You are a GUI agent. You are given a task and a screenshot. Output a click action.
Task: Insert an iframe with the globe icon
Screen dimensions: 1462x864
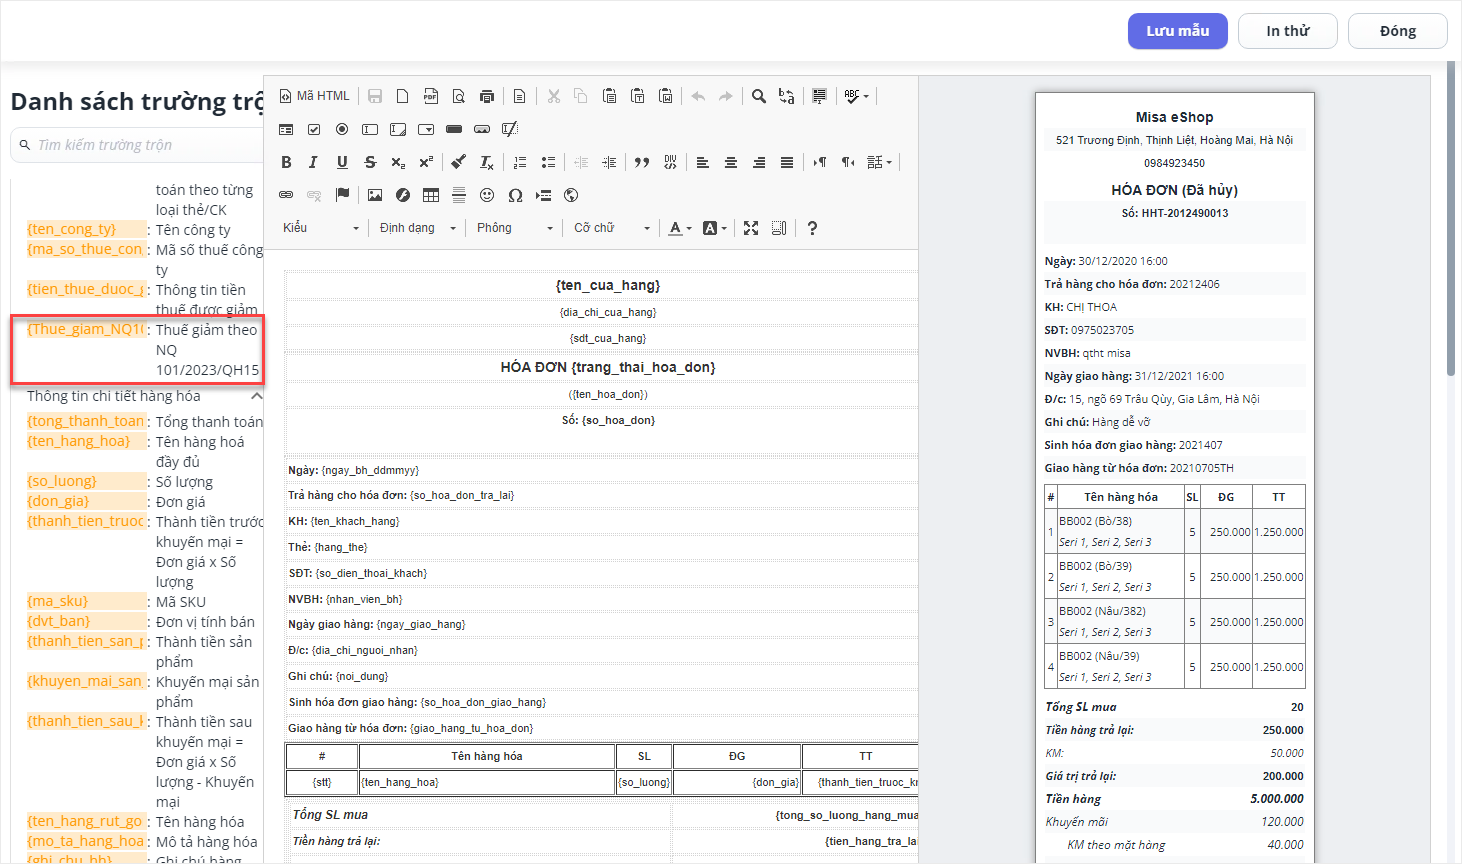click(x=571, y=195)
